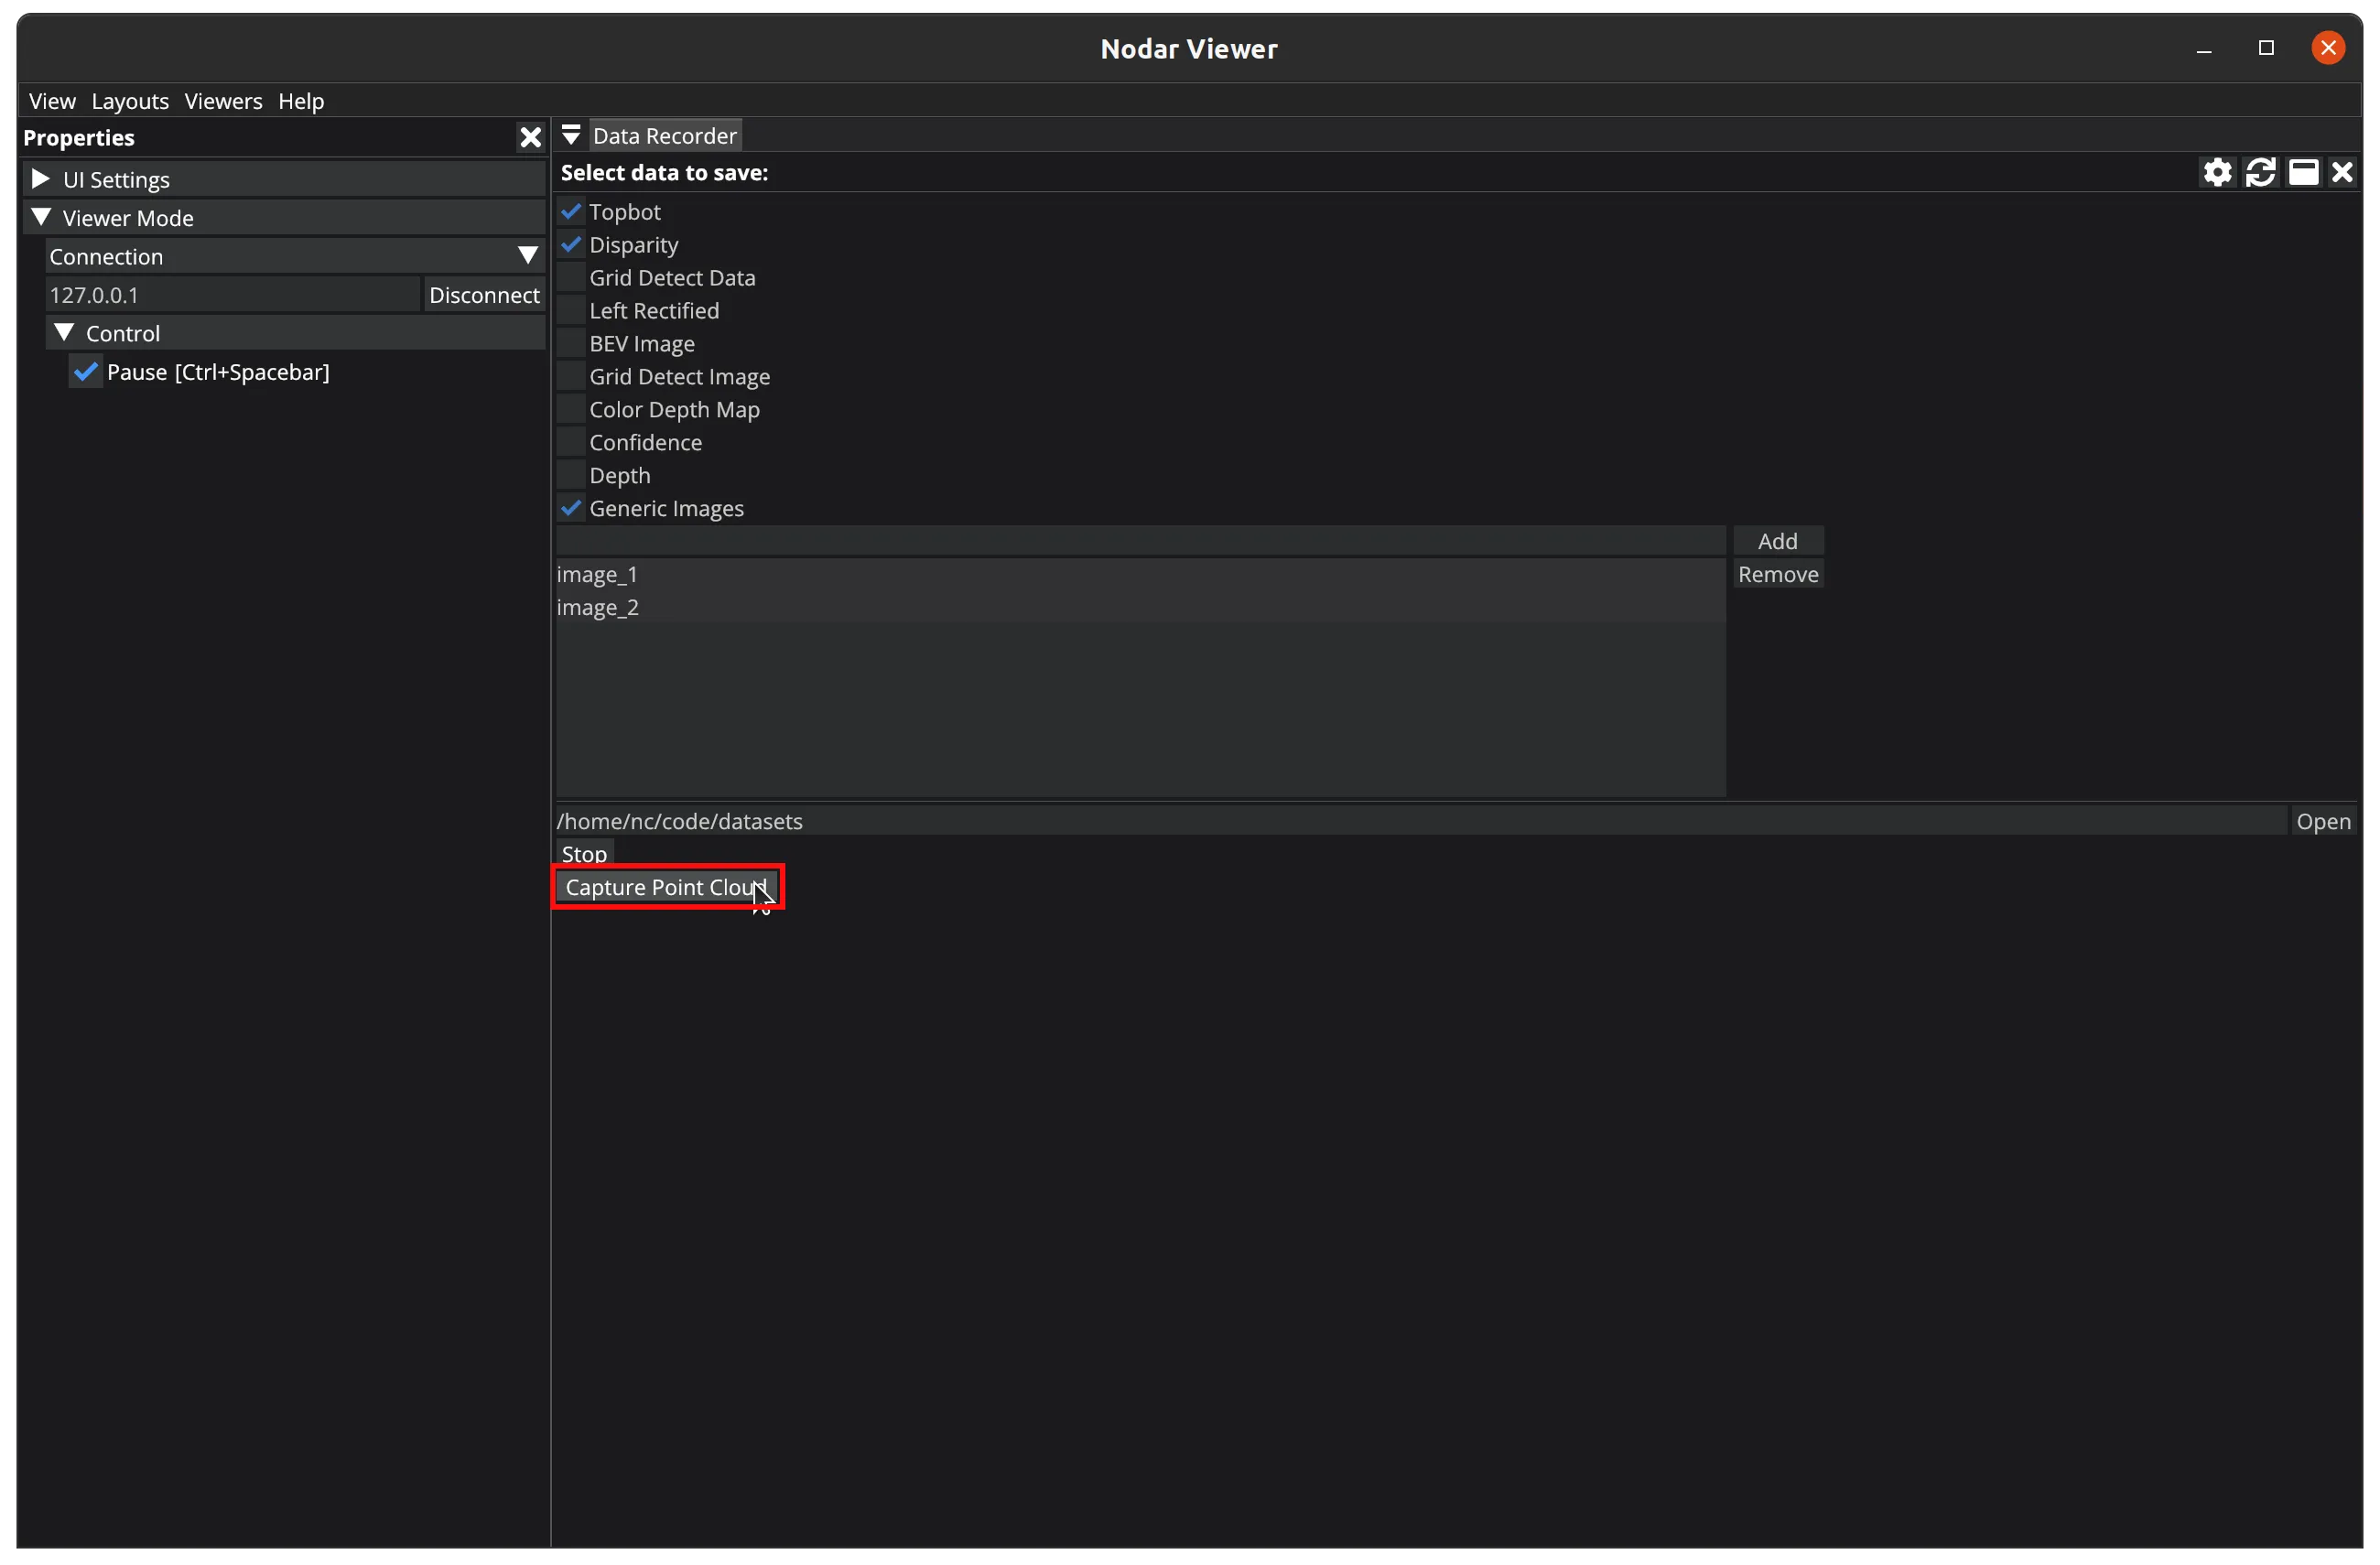The width and height of the screenshot is (2380, 1565).
Task: Collapse the Viewer Mode section
Action: 41,217
